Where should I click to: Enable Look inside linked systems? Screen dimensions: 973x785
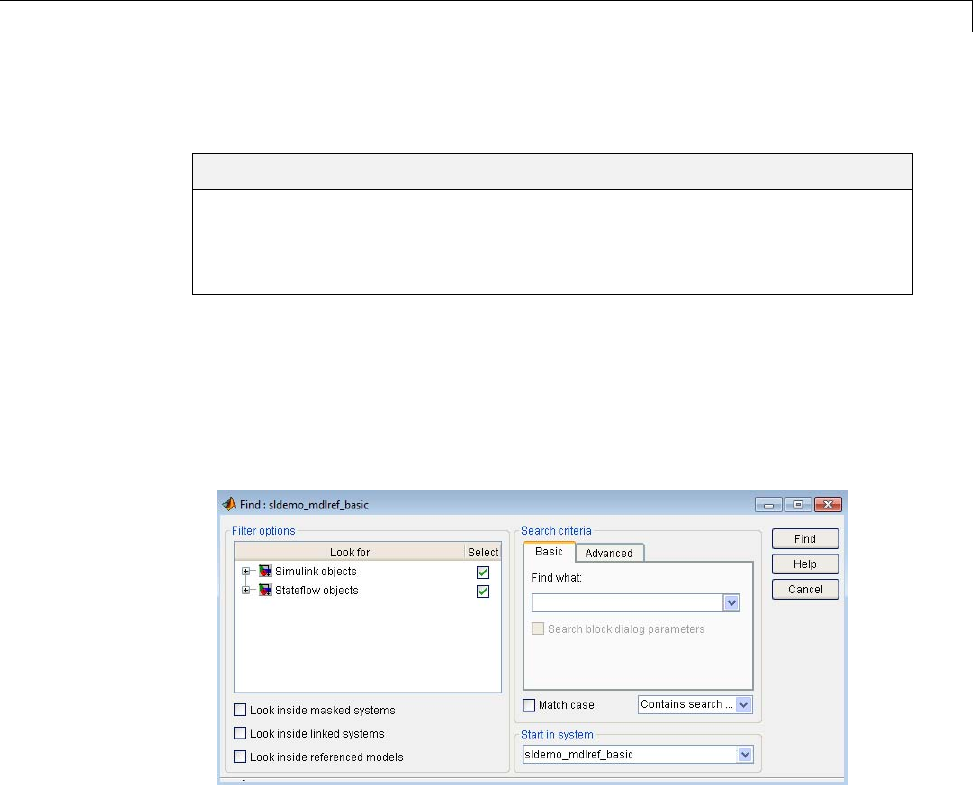point(240,733)
